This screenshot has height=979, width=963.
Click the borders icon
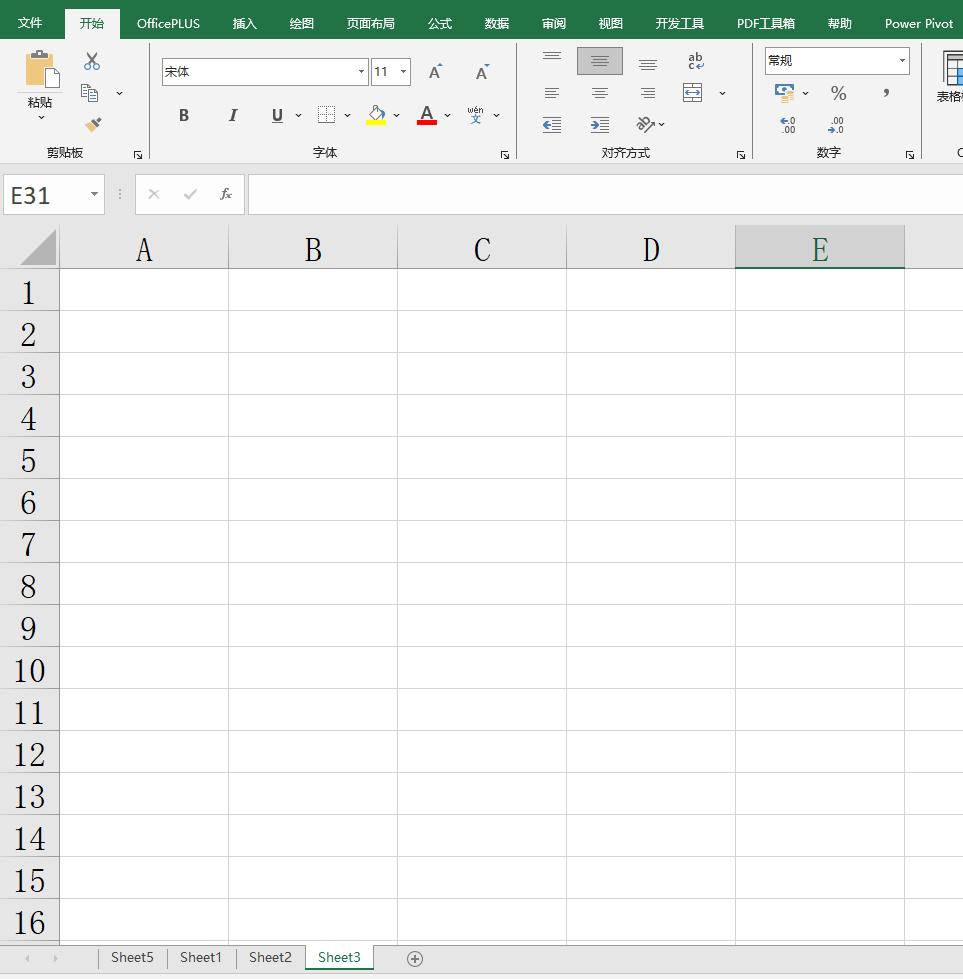tap(326, 115)
